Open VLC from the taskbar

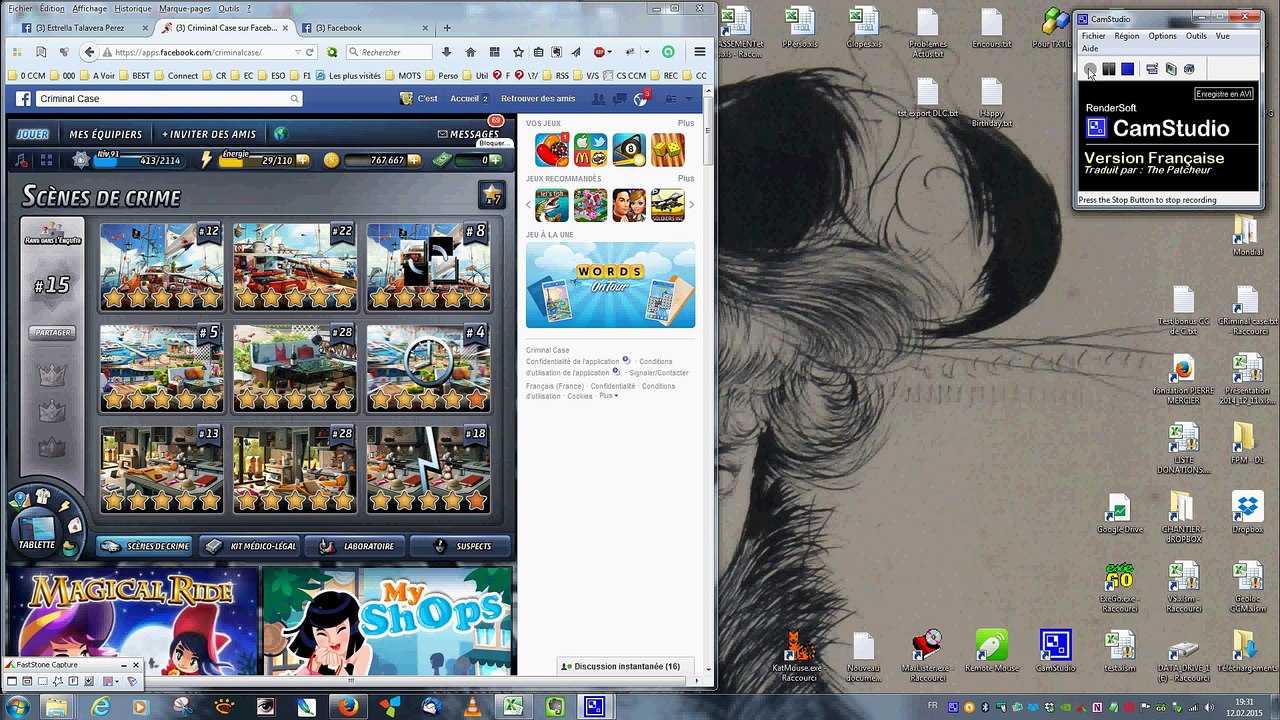point(472,707)
